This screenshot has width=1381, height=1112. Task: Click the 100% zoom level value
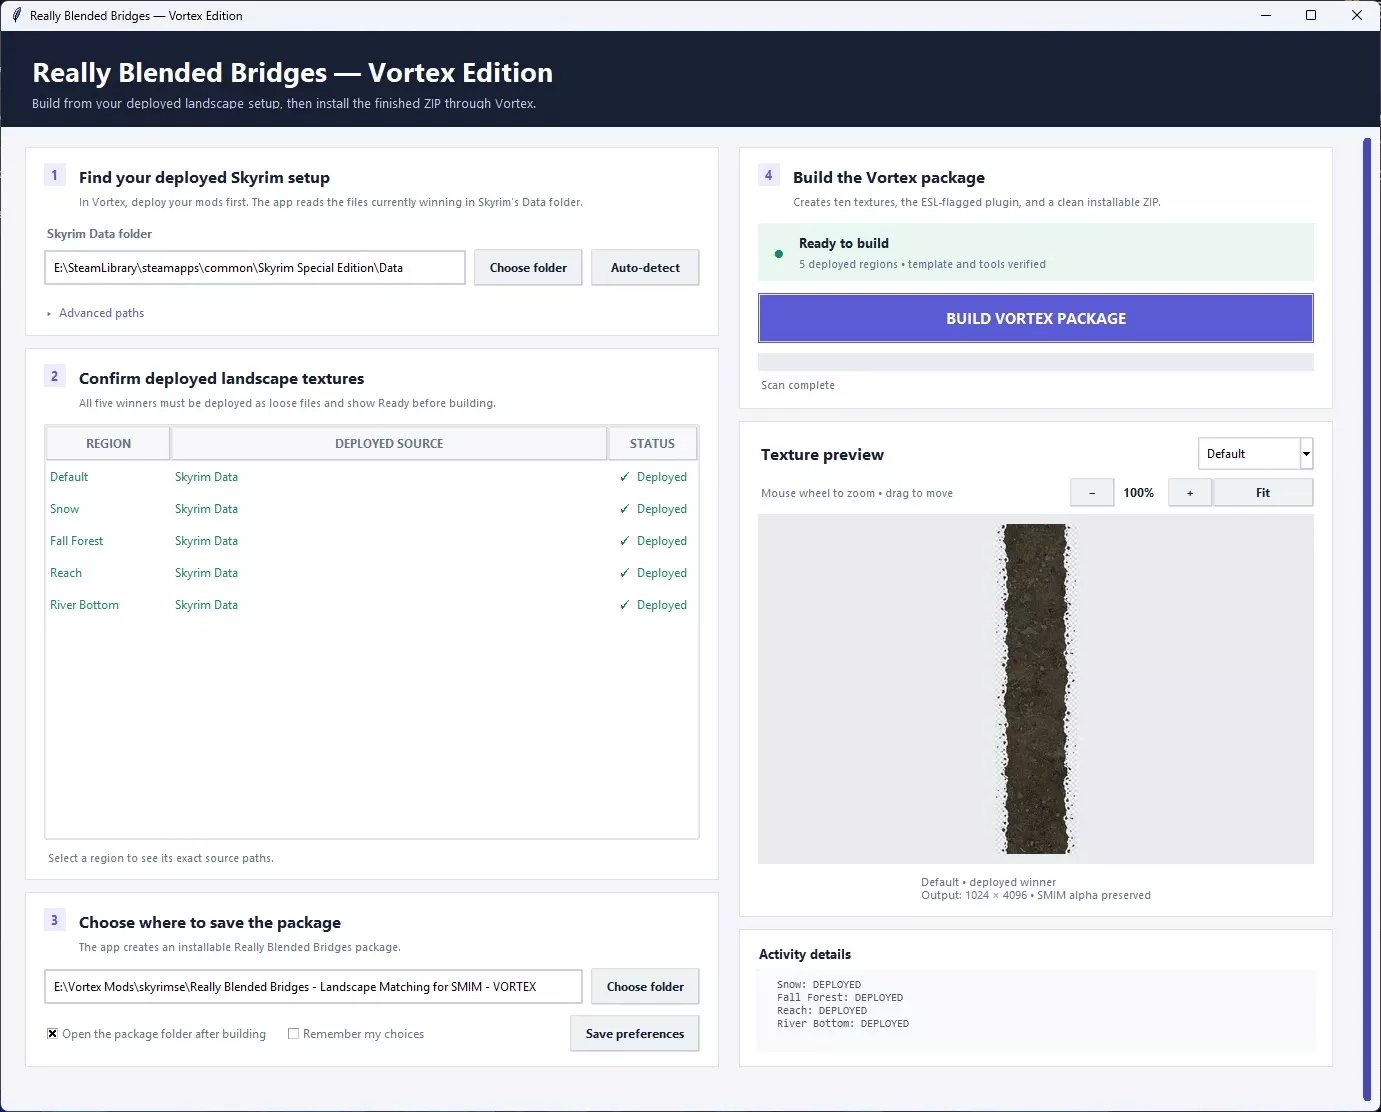[x=1138, y=493]
